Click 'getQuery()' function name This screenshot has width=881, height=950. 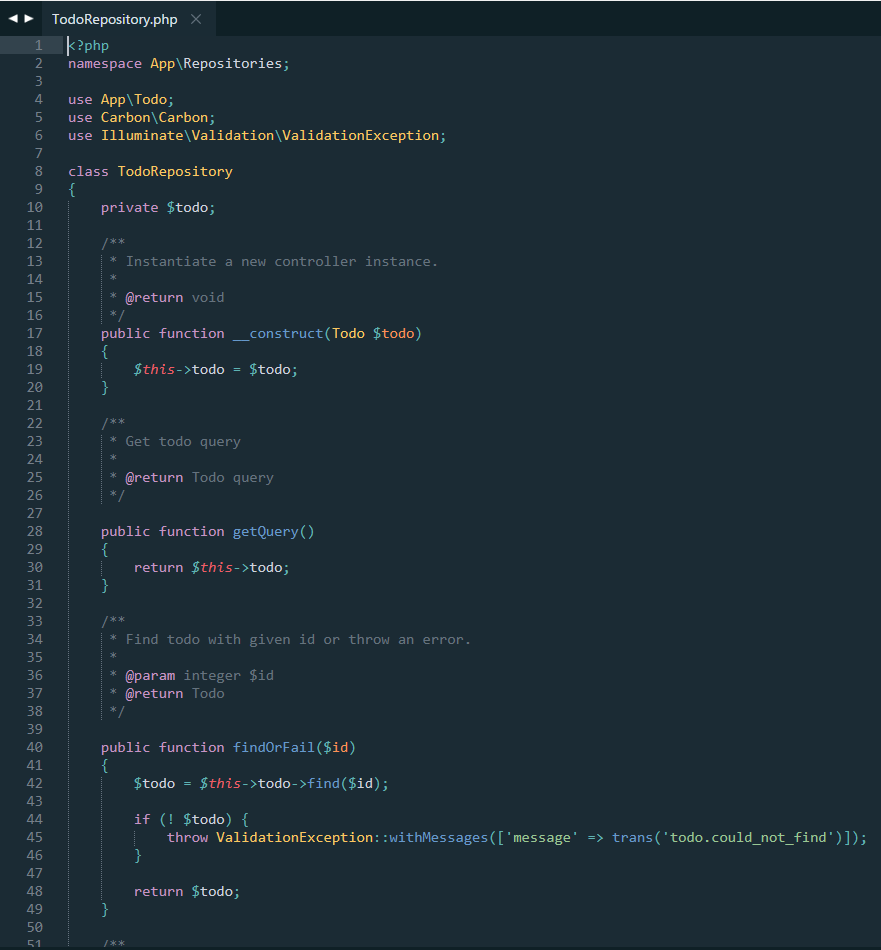[x=273, y=531]
